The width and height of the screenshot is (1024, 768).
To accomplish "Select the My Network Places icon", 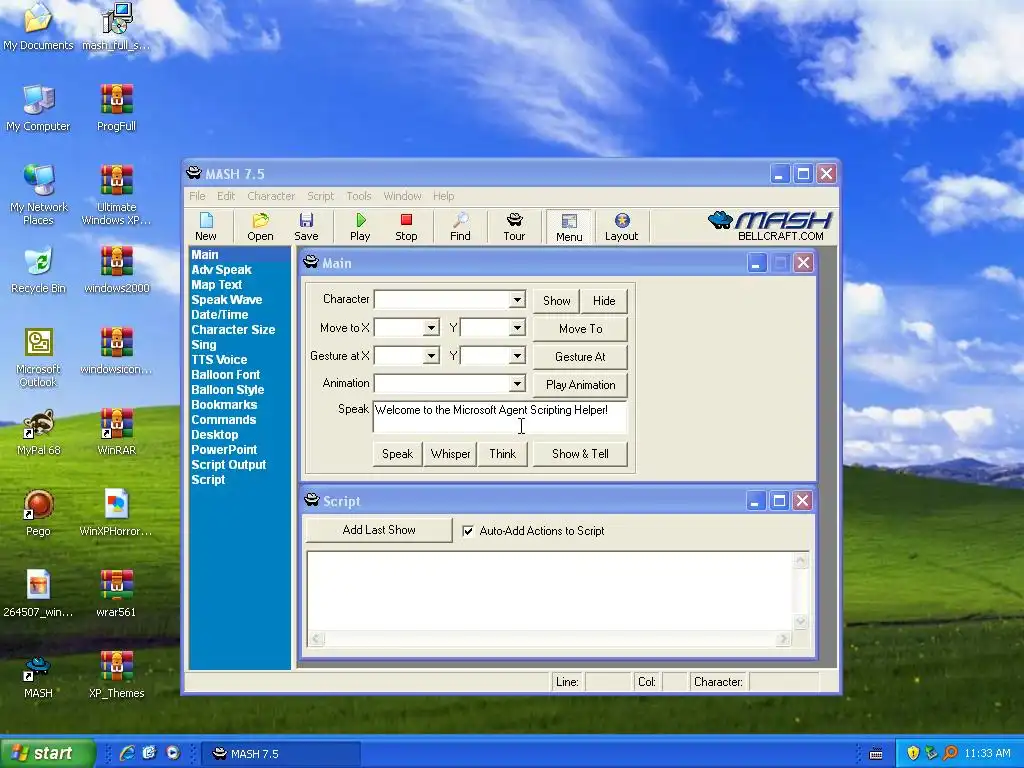I will [38, 195].
